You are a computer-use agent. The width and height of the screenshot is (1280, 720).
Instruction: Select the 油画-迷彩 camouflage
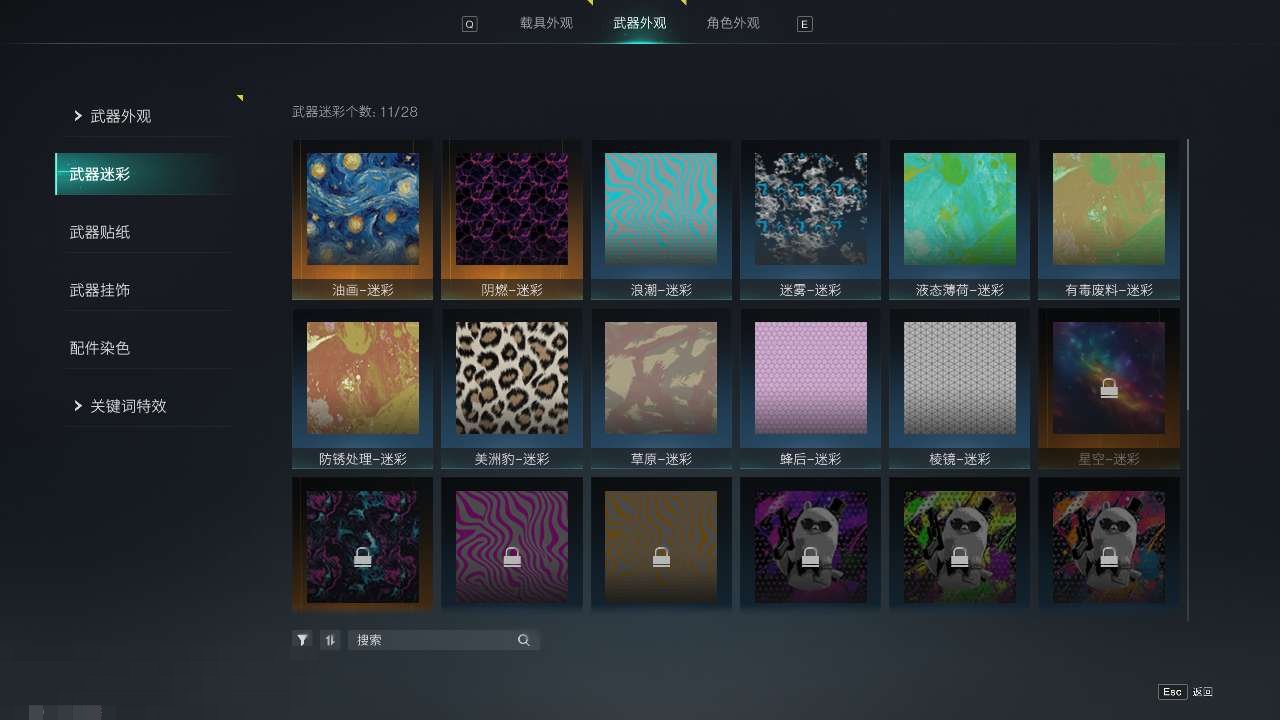click(x=362, y=208)
